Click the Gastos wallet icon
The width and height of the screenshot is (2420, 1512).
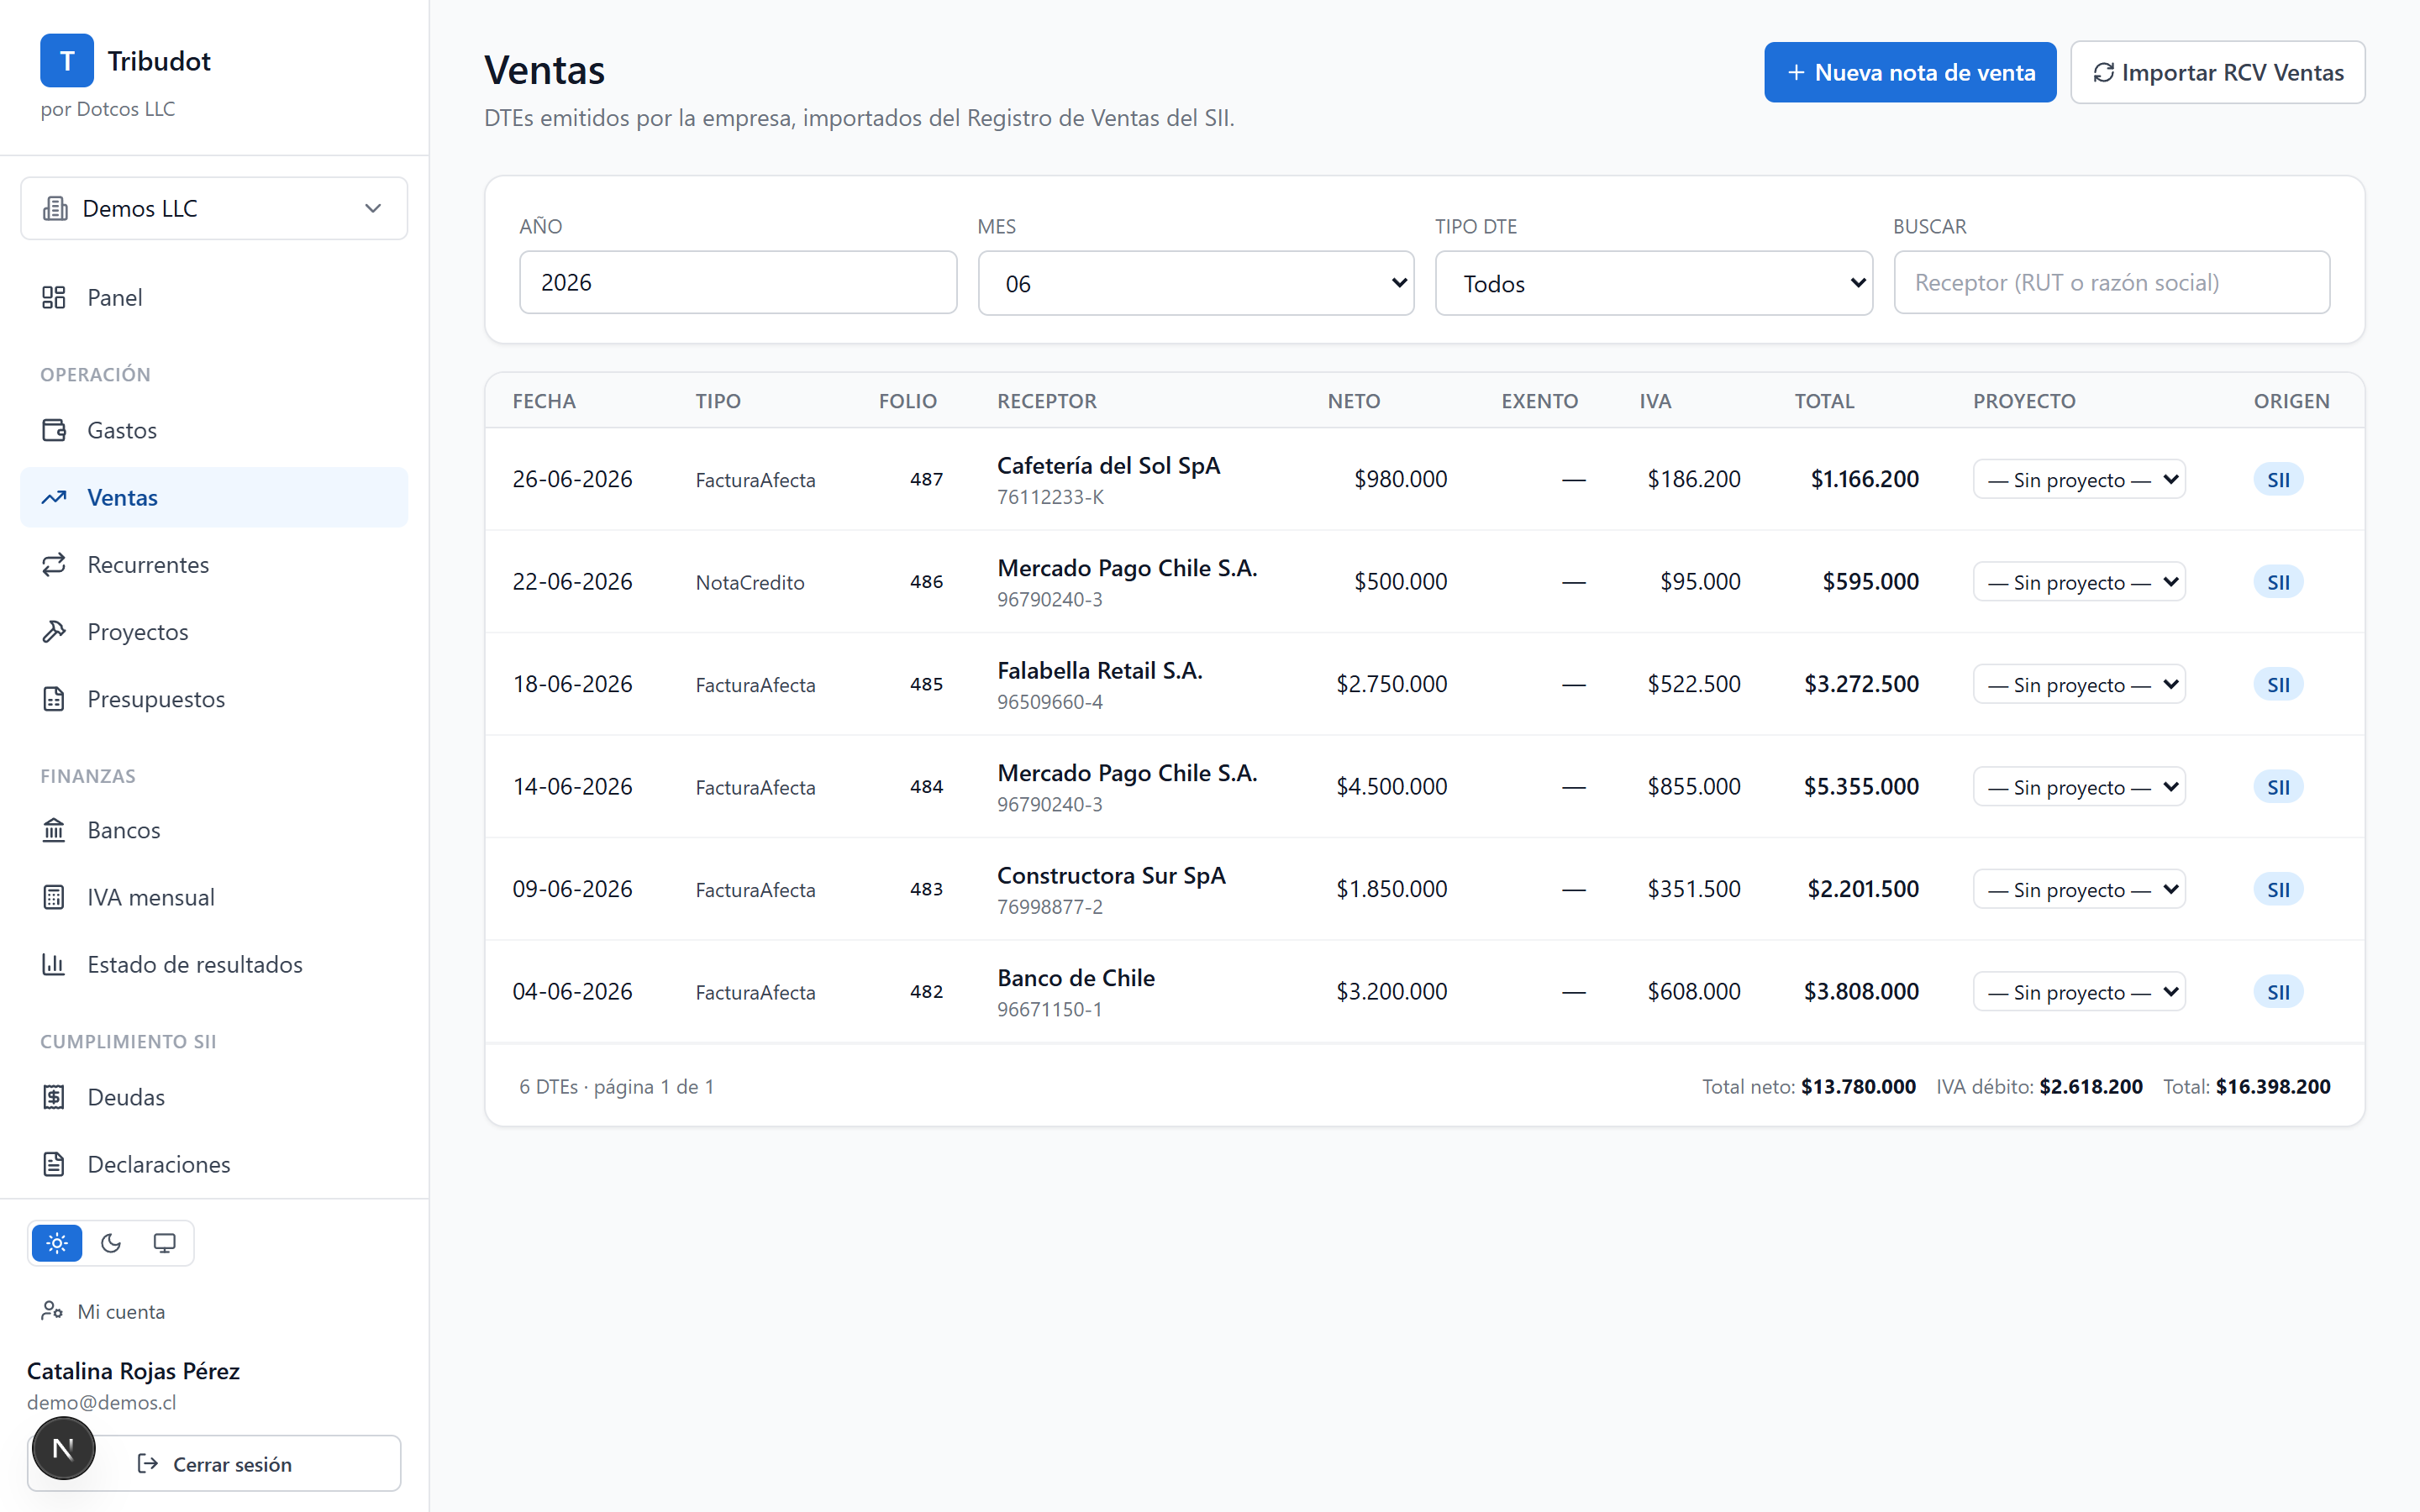54,430
